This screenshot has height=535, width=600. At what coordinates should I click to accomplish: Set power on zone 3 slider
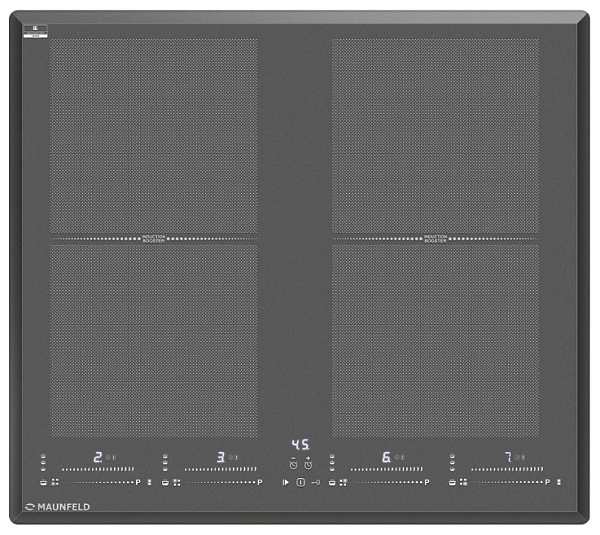pyautogui.click(x=216, y=467)
